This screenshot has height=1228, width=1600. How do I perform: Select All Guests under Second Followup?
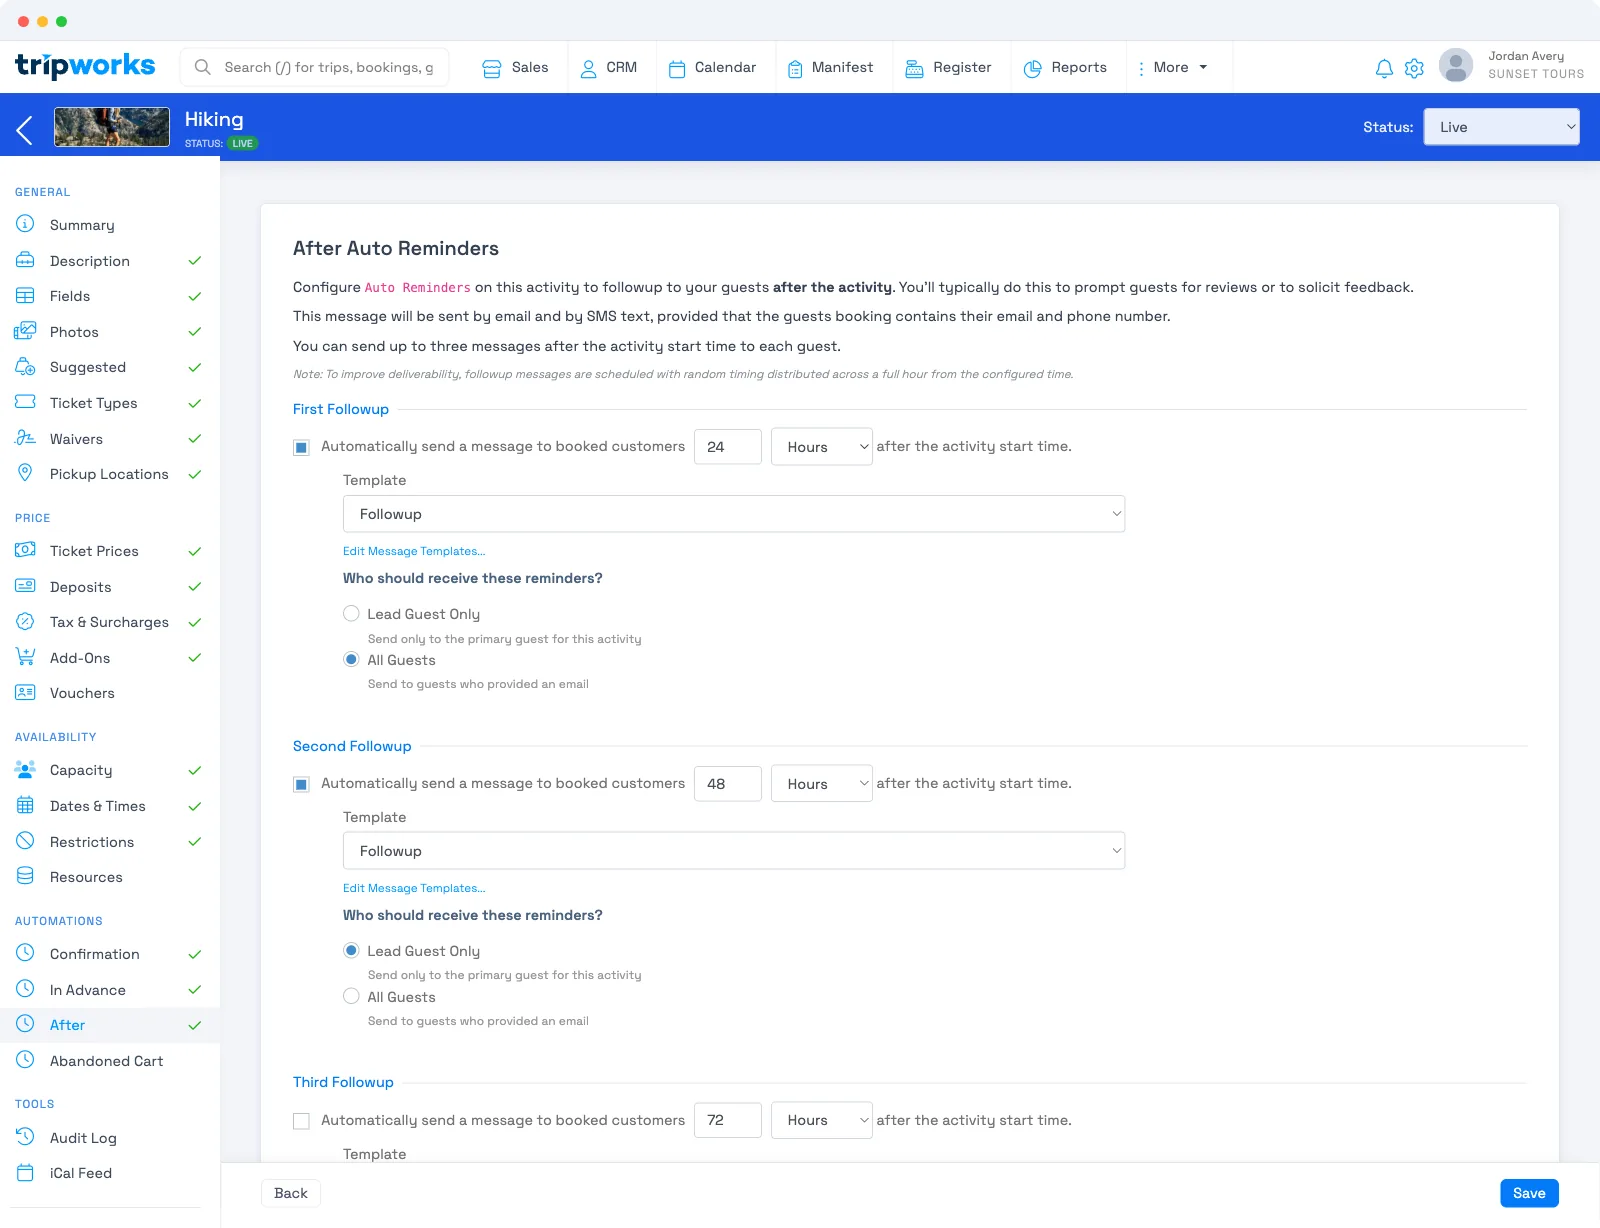pyautogui.click(x=351, y=996)
